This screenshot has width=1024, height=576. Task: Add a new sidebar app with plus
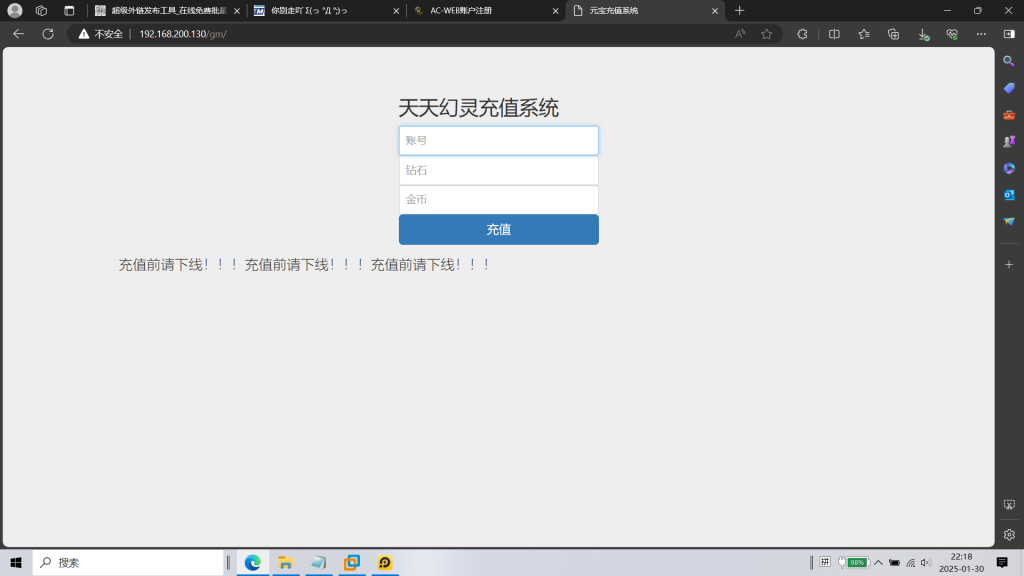tap(1009, 264)
